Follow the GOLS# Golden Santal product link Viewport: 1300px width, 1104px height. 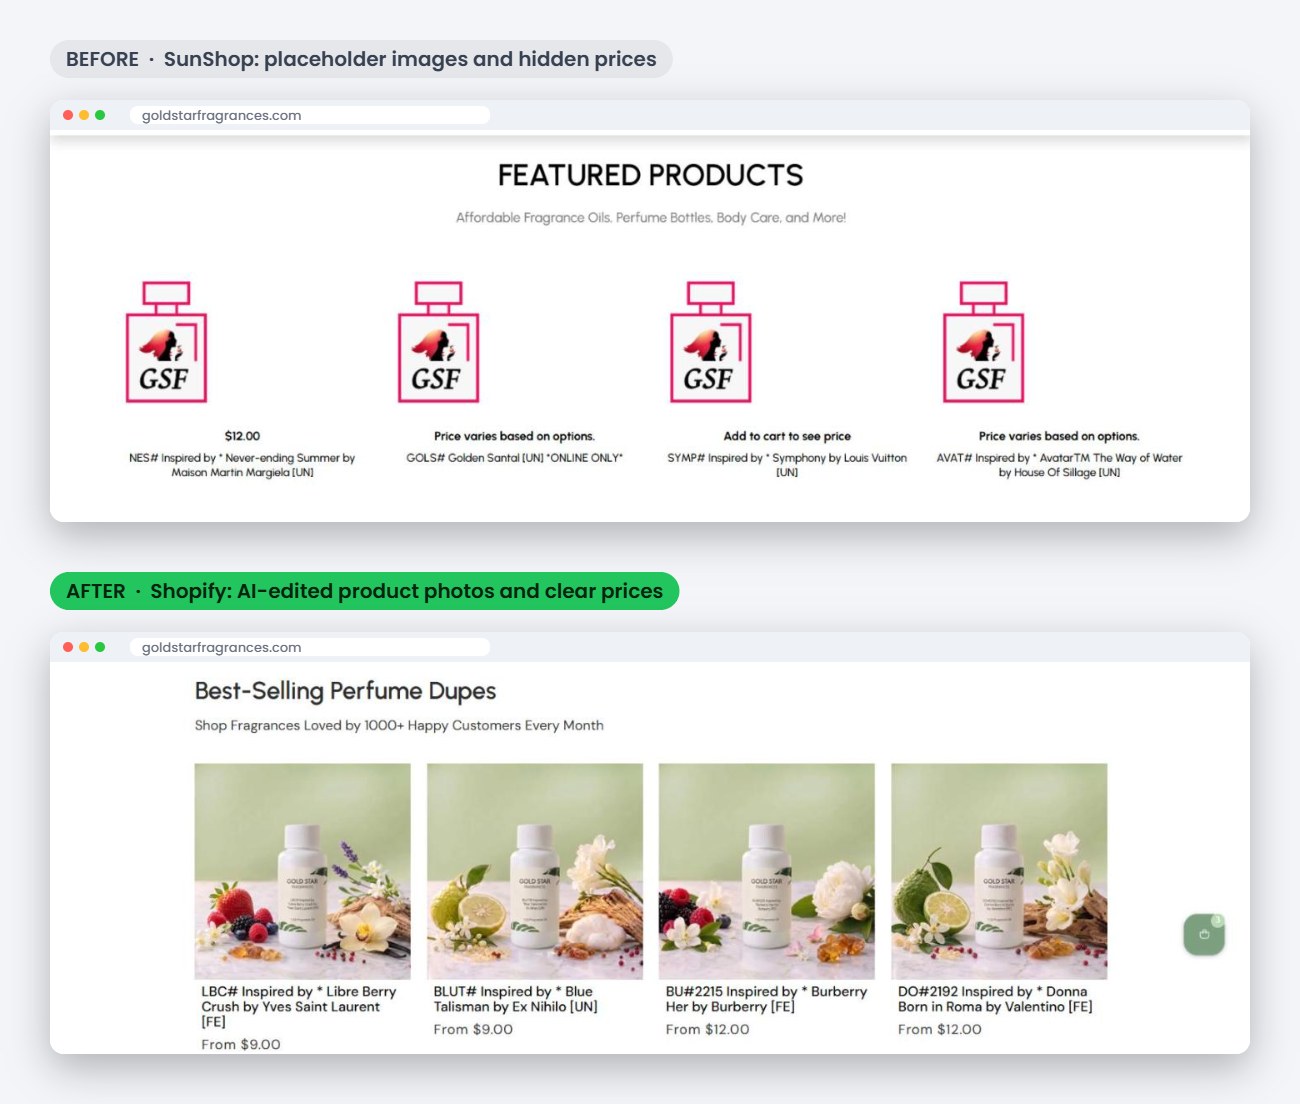514,458
